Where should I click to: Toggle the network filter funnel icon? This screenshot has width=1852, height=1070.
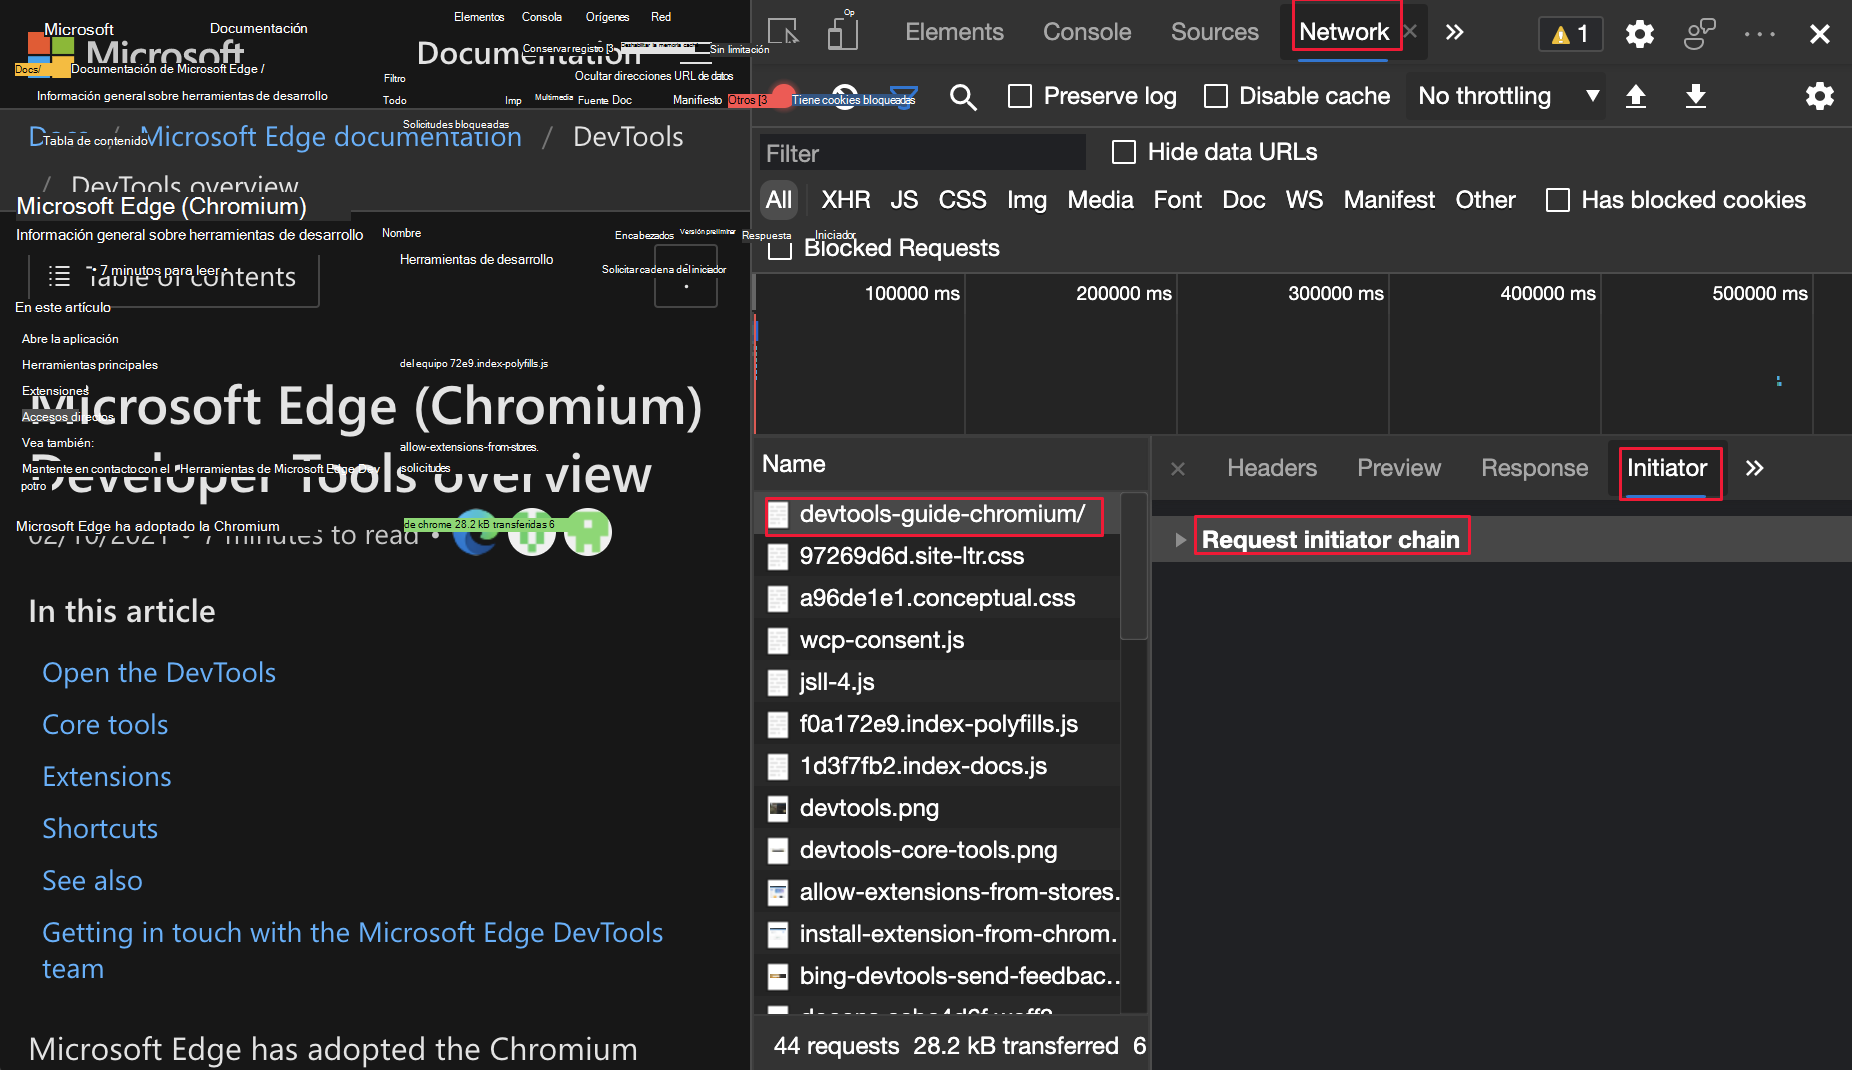point(904,96)
